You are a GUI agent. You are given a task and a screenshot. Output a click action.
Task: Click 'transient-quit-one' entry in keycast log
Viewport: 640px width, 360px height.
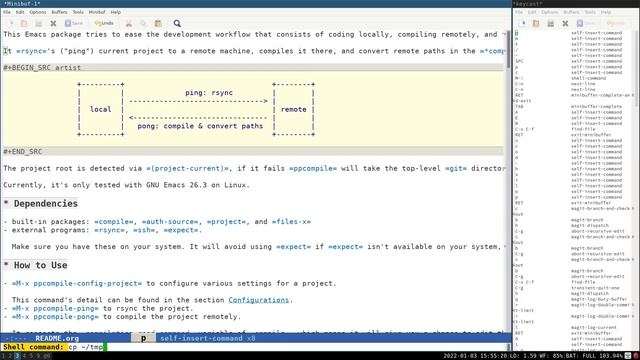point(595,288)
